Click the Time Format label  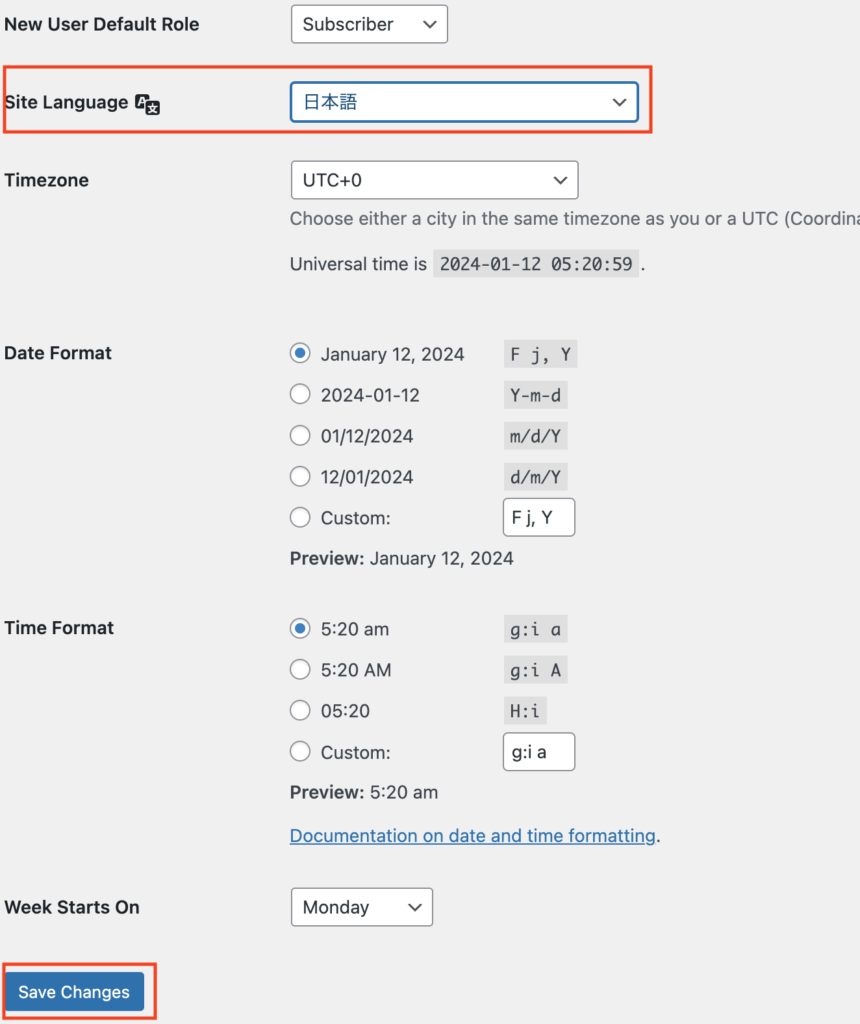(x=59, y=628)
